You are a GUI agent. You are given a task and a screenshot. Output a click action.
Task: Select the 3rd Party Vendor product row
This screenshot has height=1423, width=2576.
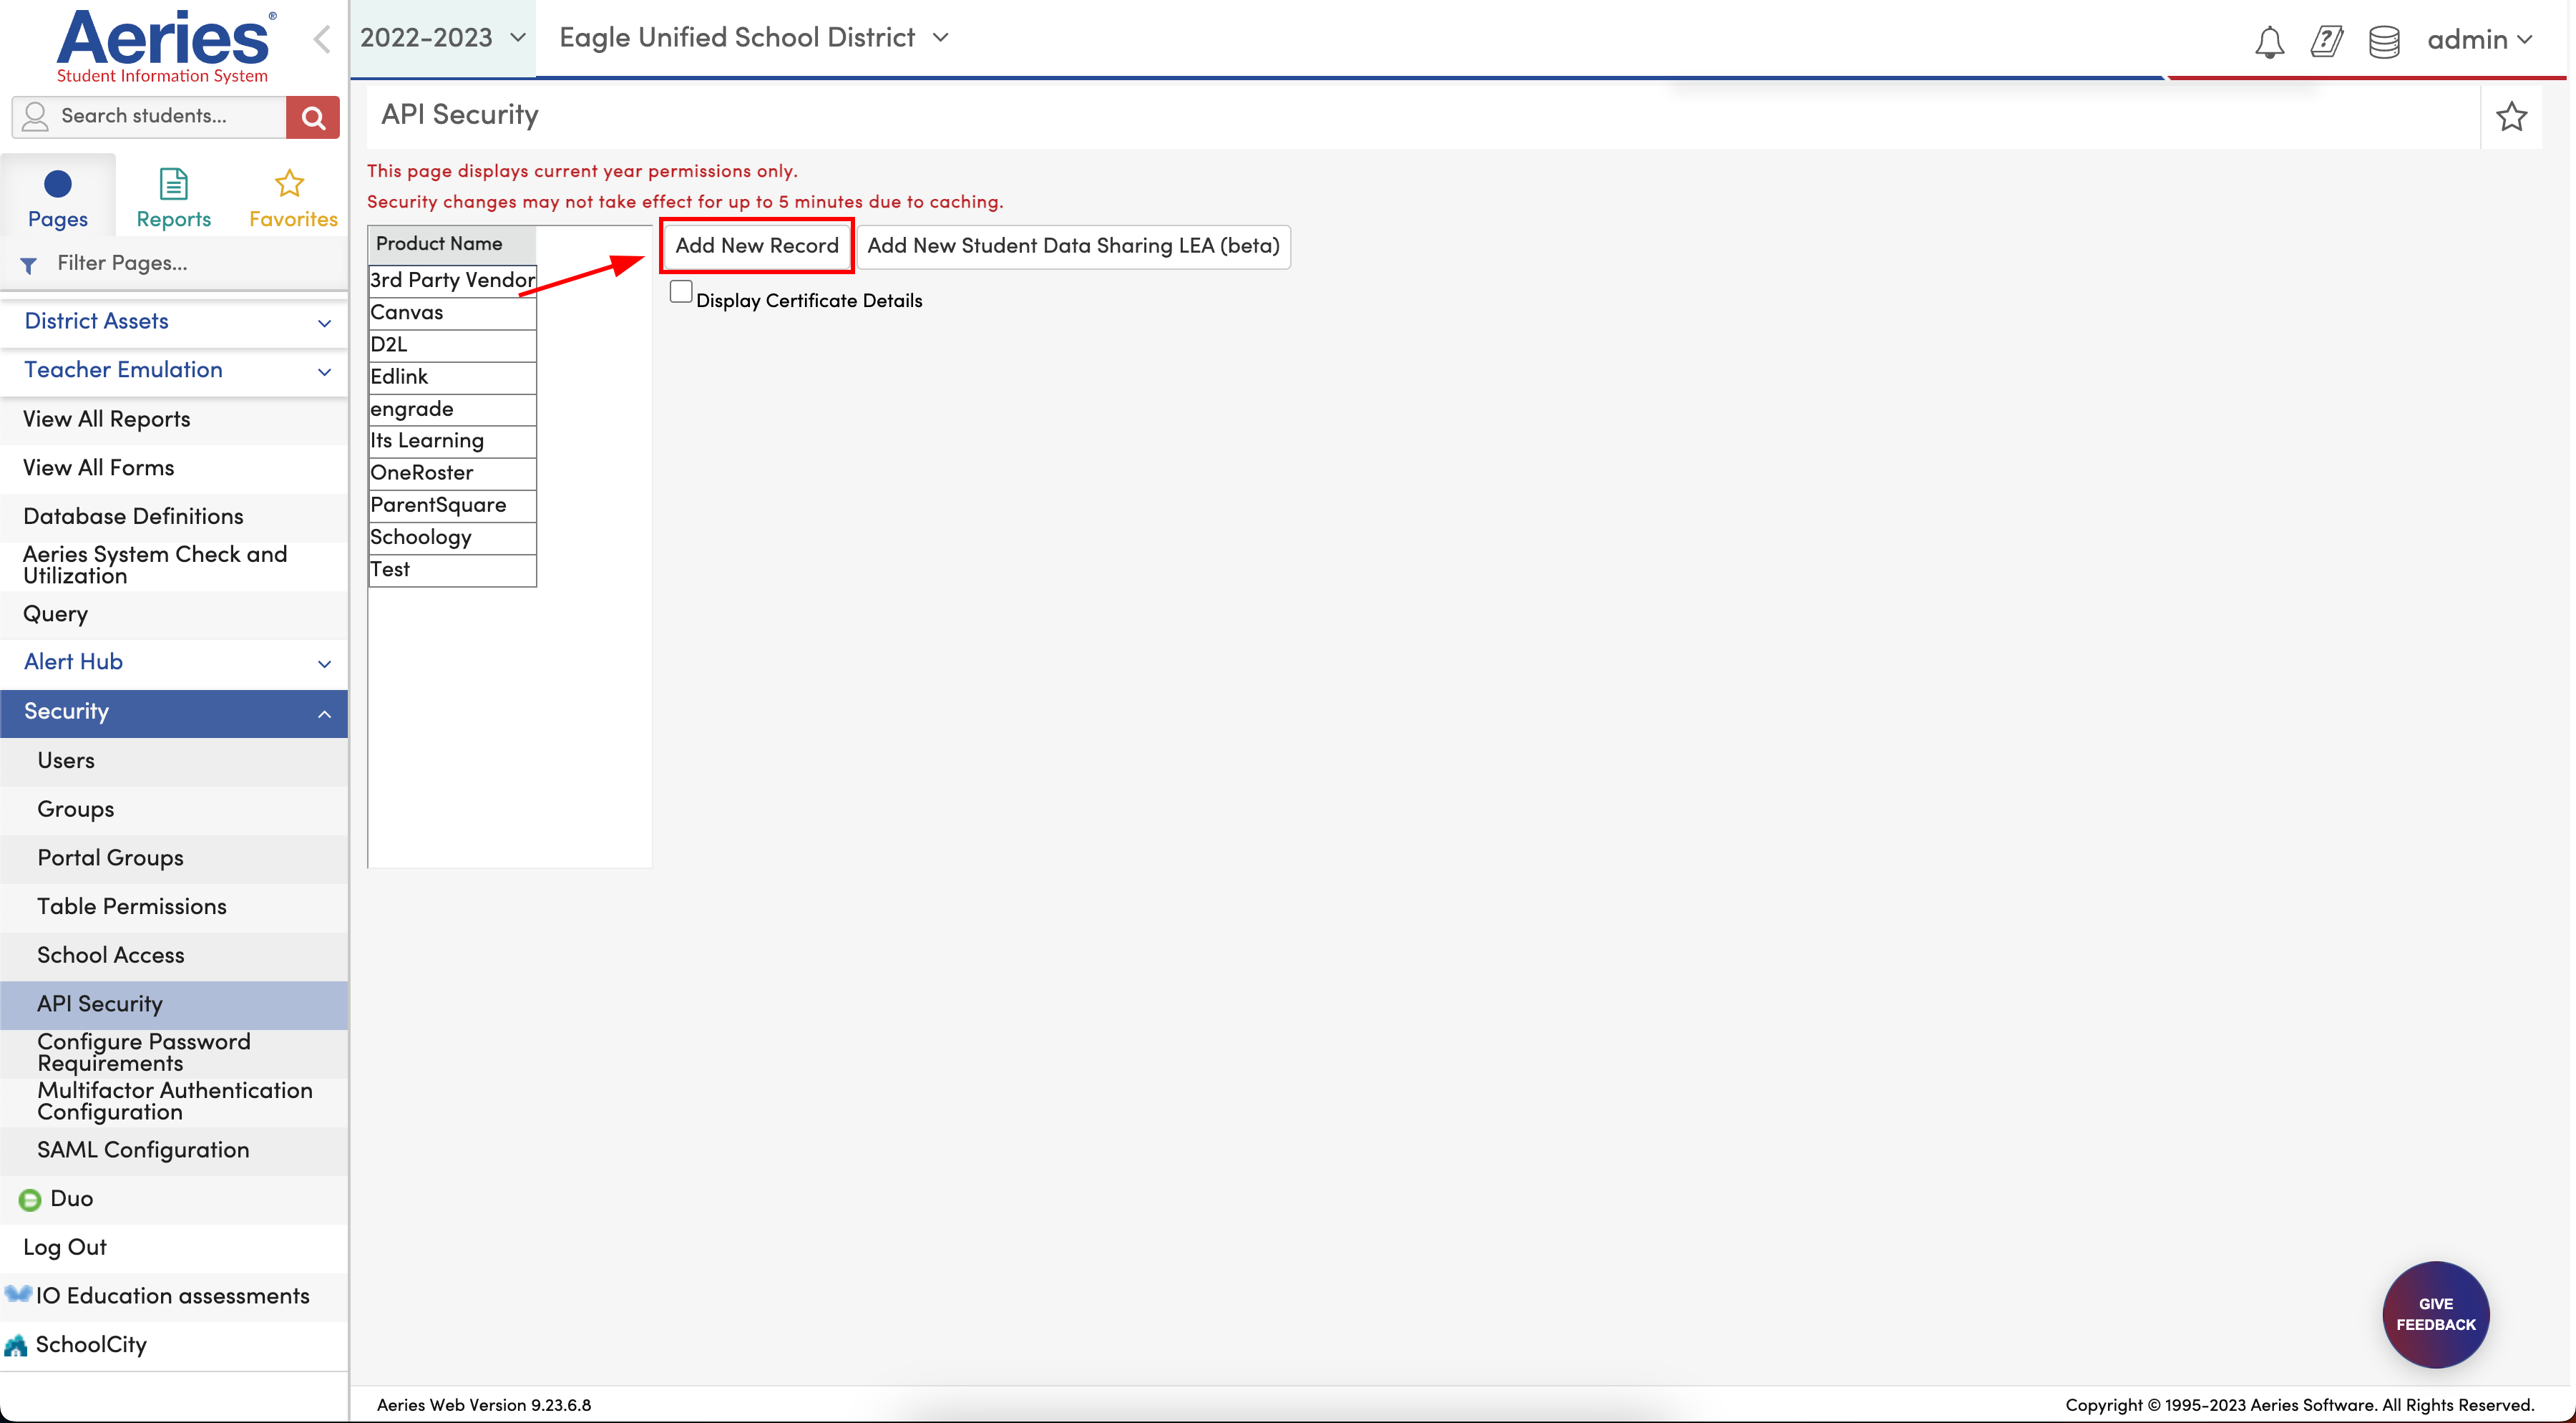tap(452, 280)
